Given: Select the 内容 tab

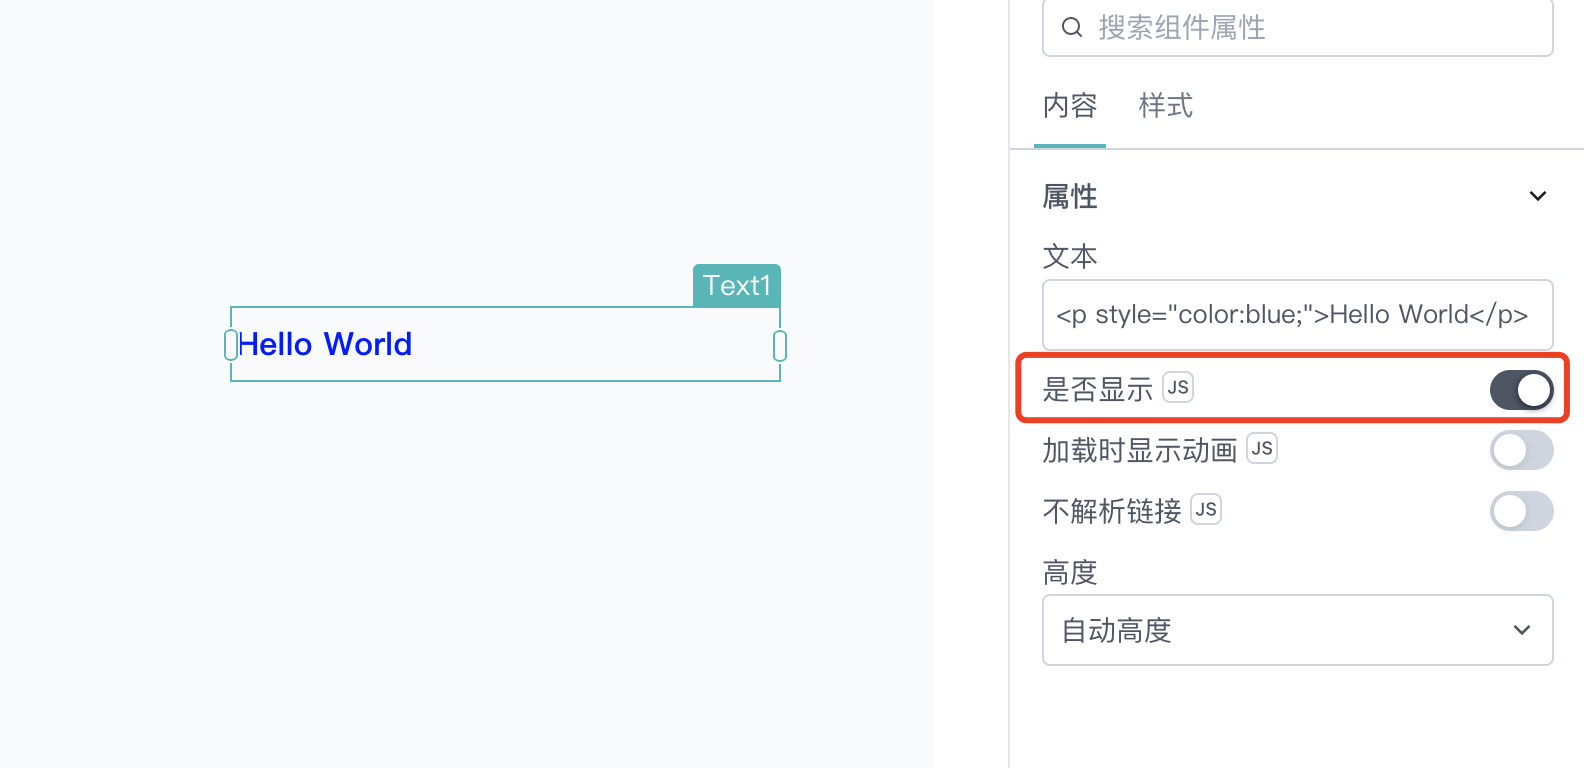Looking at the screenshot, I should (1070, 106).
